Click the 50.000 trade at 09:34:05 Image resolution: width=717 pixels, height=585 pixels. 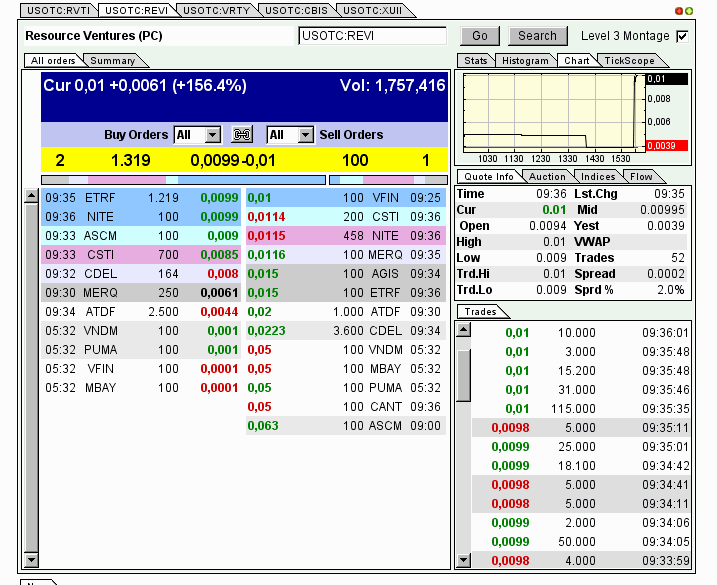(x=580, y=542)
